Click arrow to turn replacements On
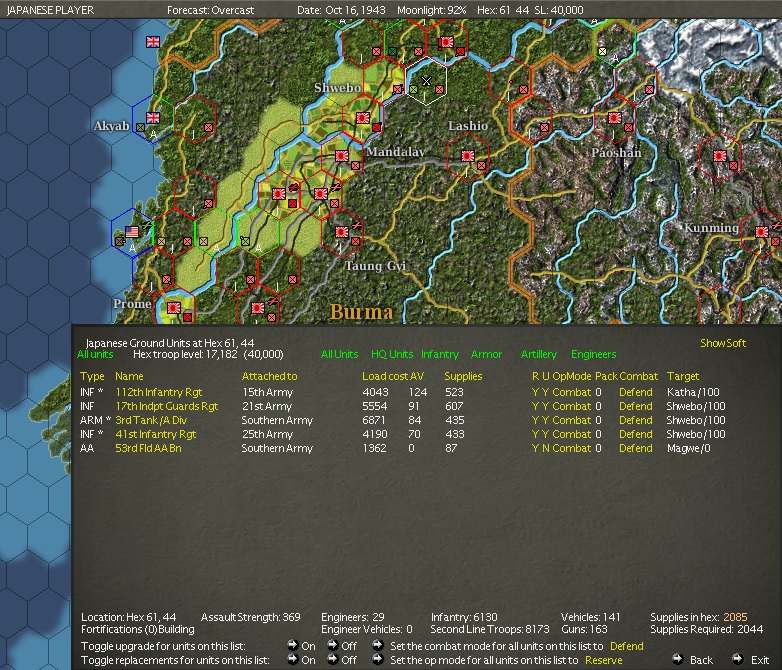This screenshot has height=670, width=782. (293, 659)
